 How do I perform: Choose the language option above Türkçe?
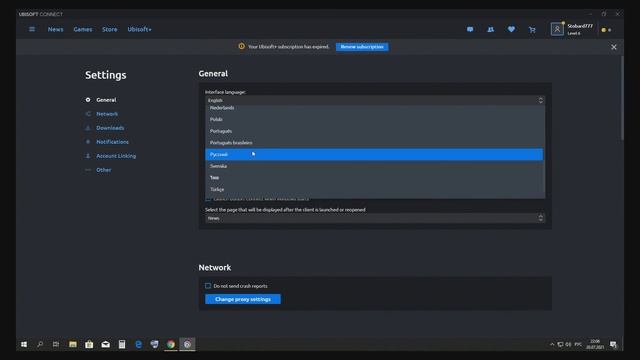[374, 178]
